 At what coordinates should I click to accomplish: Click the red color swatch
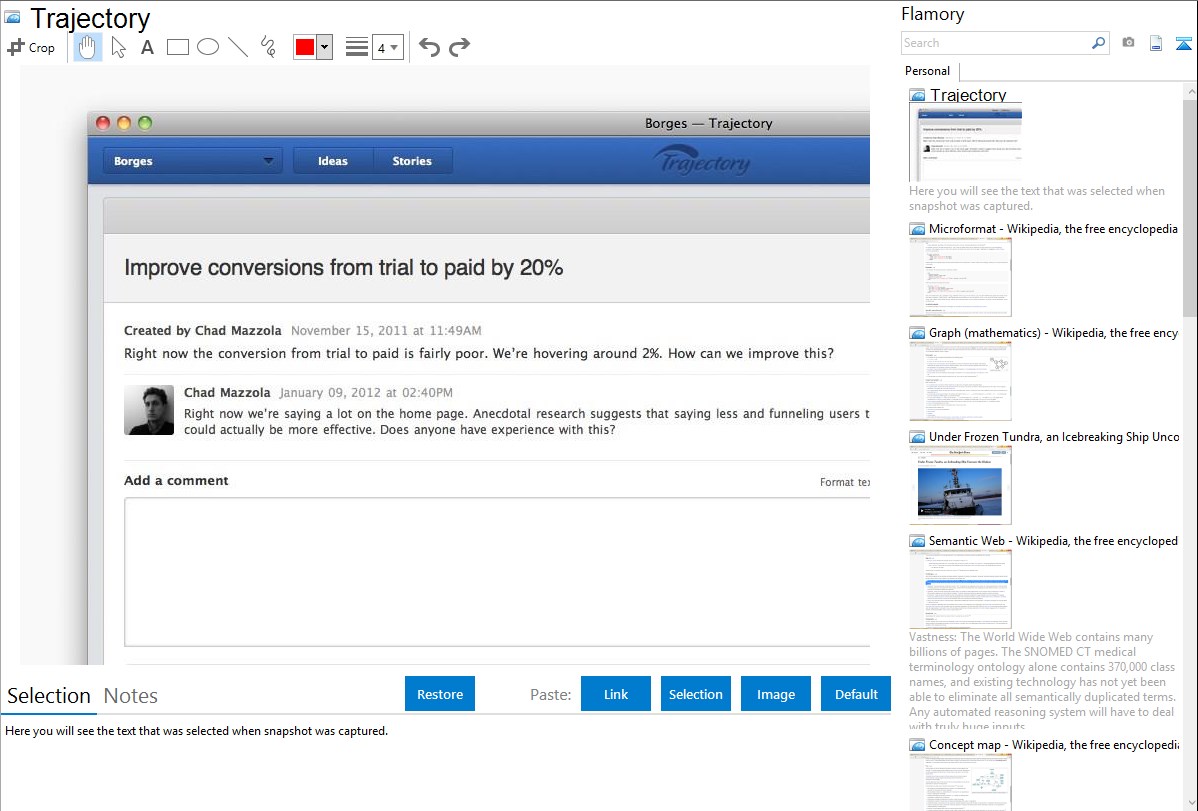pos(305,47)
